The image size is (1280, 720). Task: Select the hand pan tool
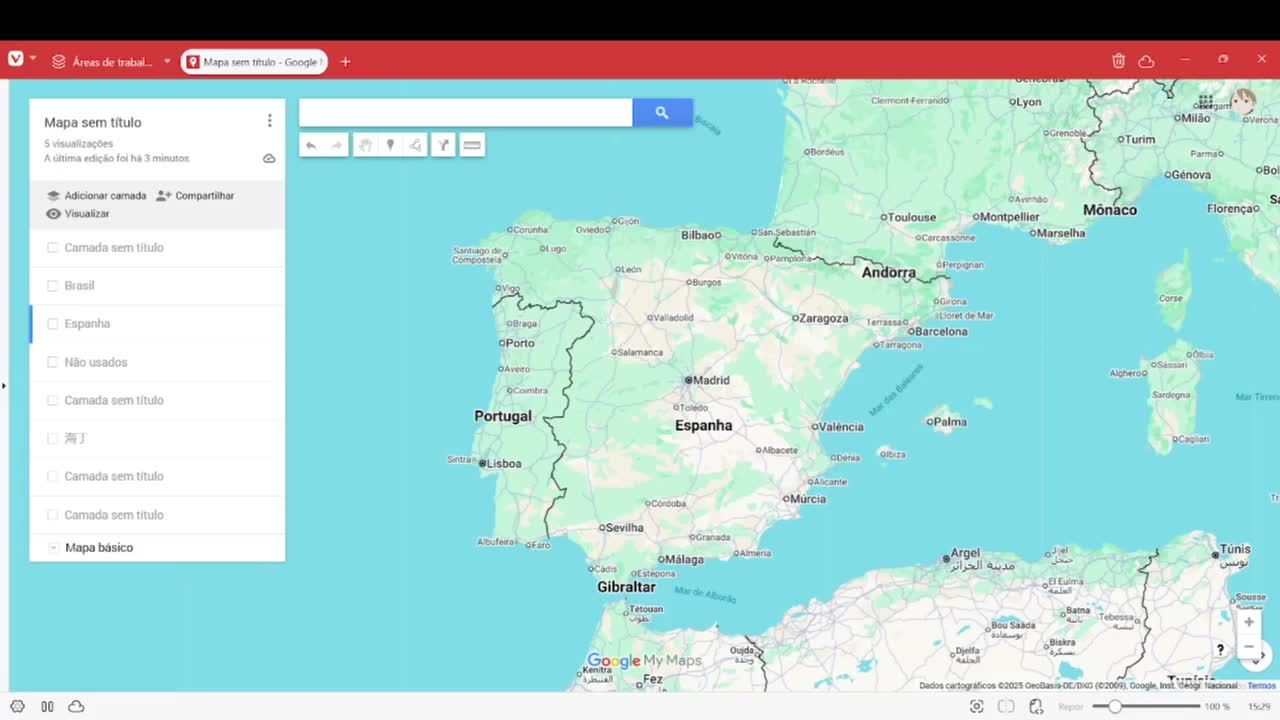(365, 146)
